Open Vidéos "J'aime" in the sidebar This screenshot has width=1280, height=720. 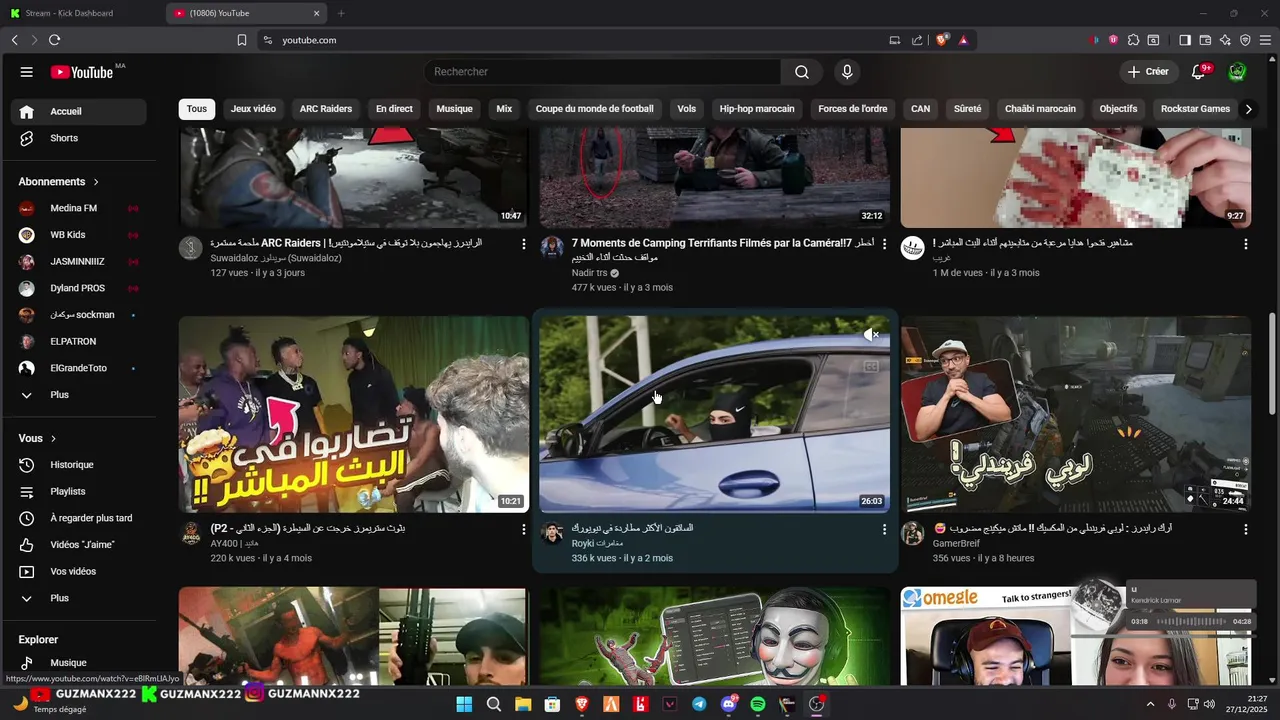78,545
